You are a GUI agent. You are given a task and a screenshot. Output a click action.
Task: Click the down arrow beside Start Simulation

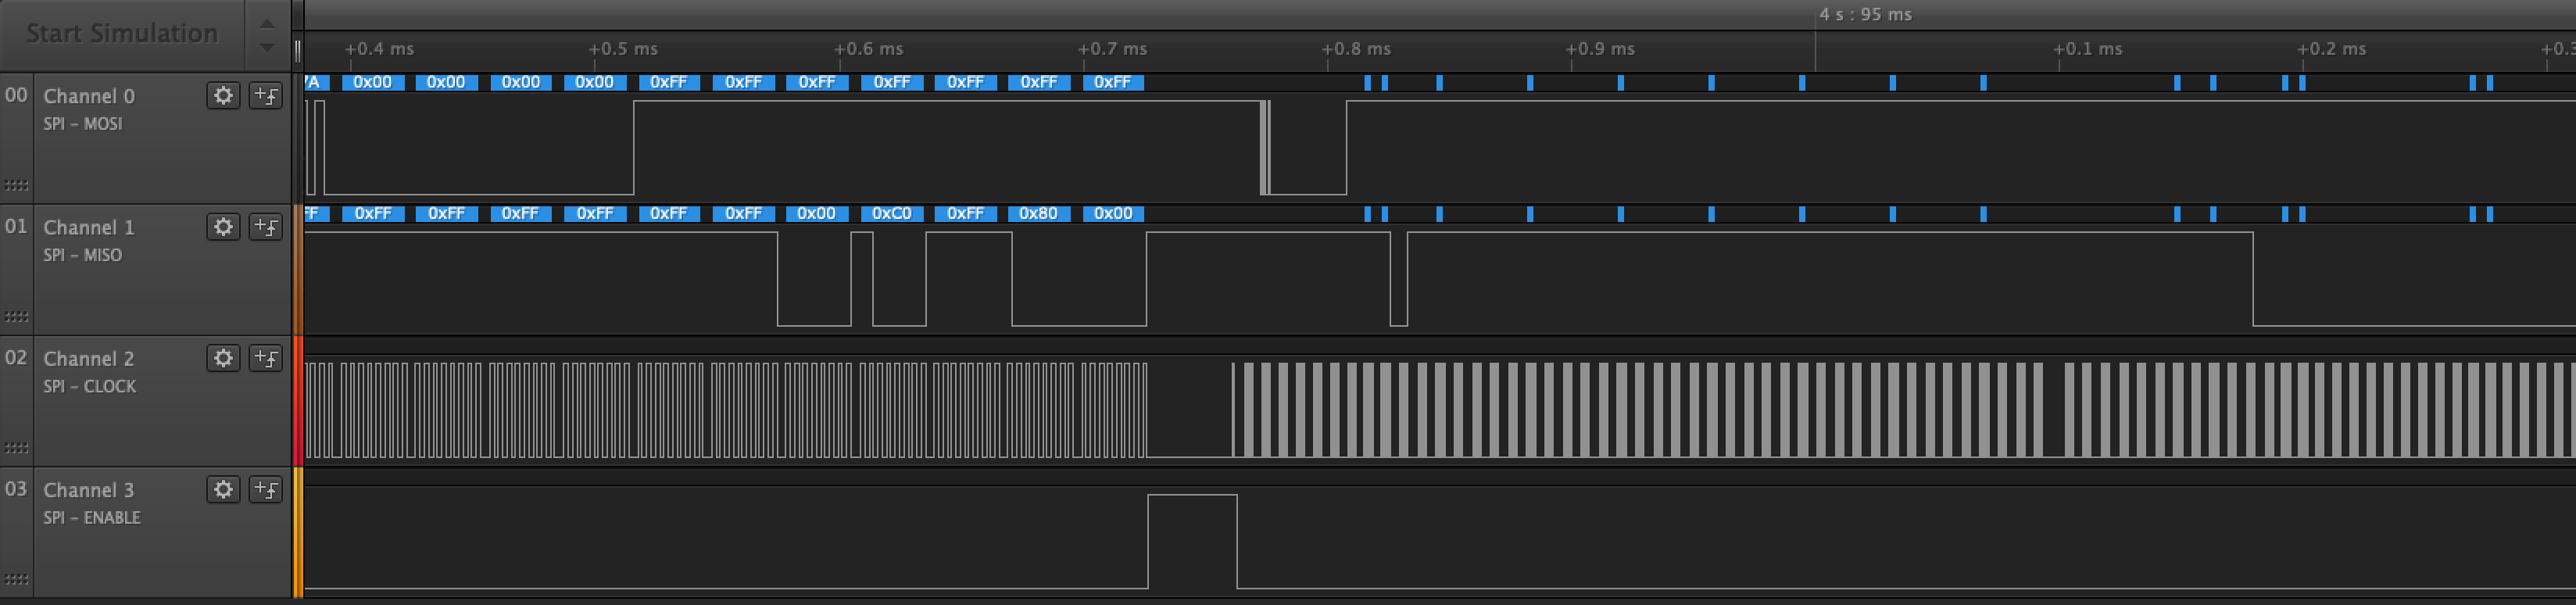(x=267, y=47)
